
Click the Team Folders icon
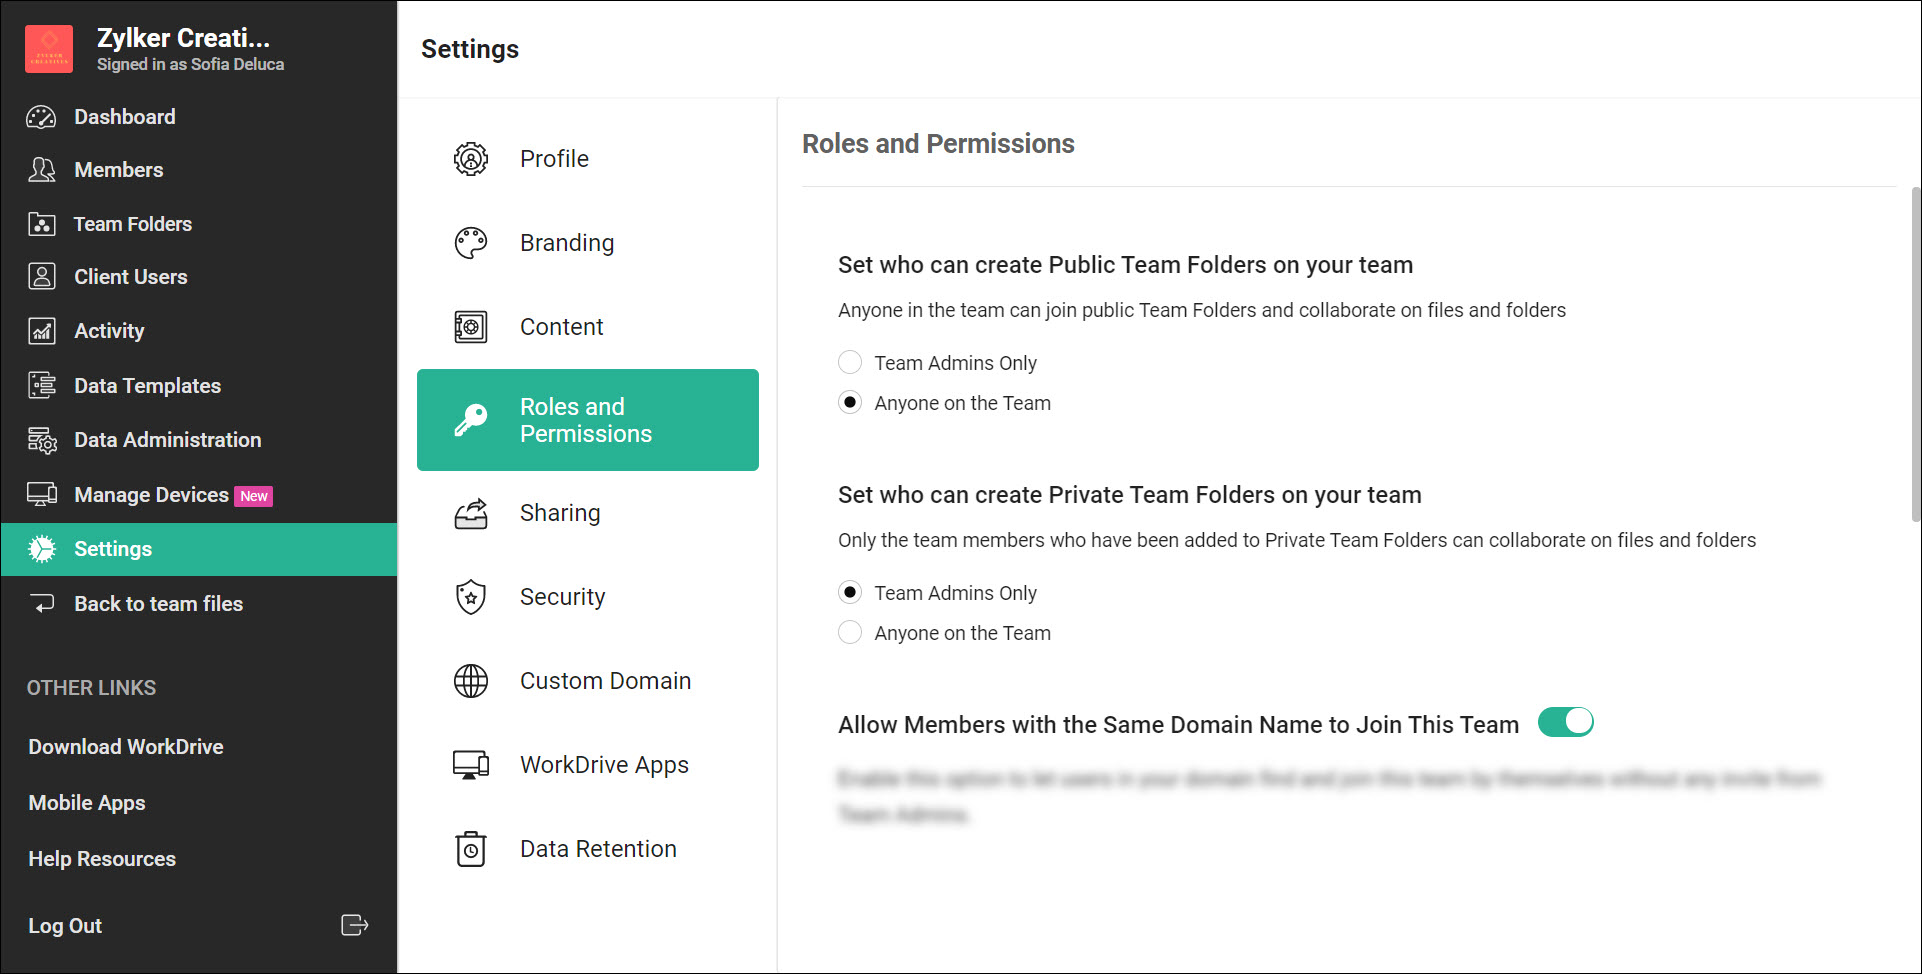42,224
